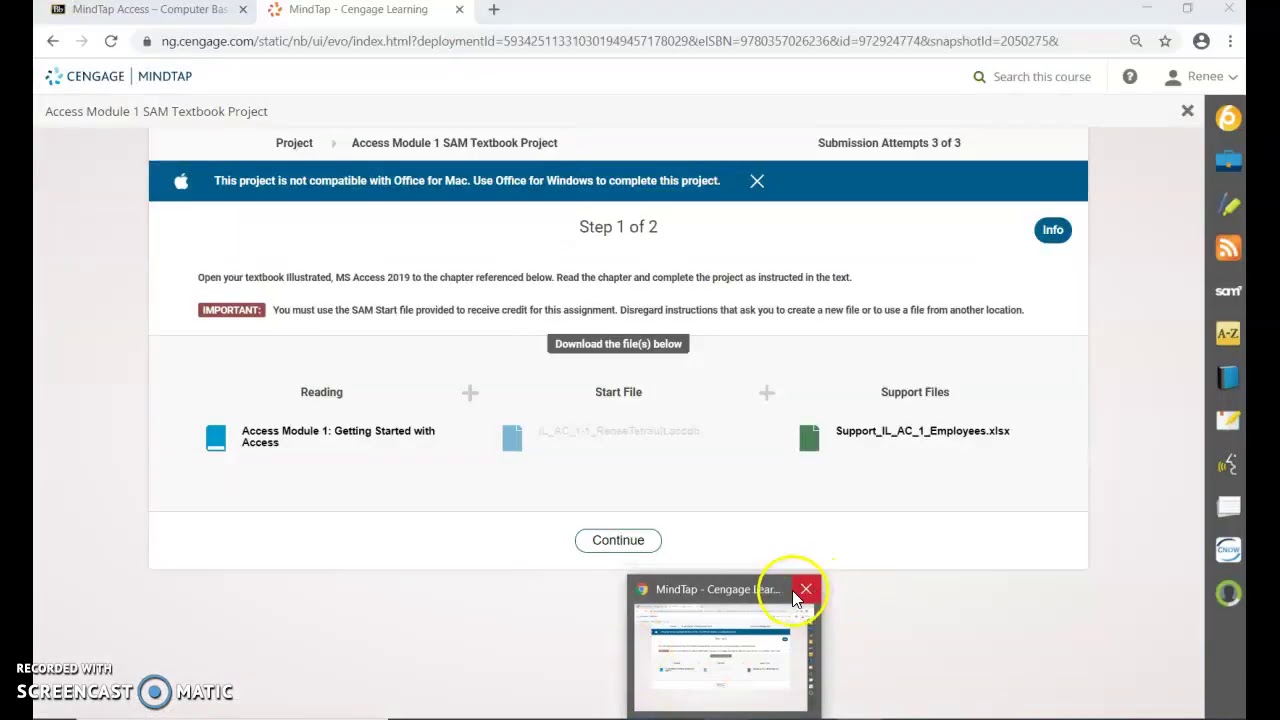Open the blue book app in sidebar
Screen dimensions: 1280x720
[x=1228, y=377]
